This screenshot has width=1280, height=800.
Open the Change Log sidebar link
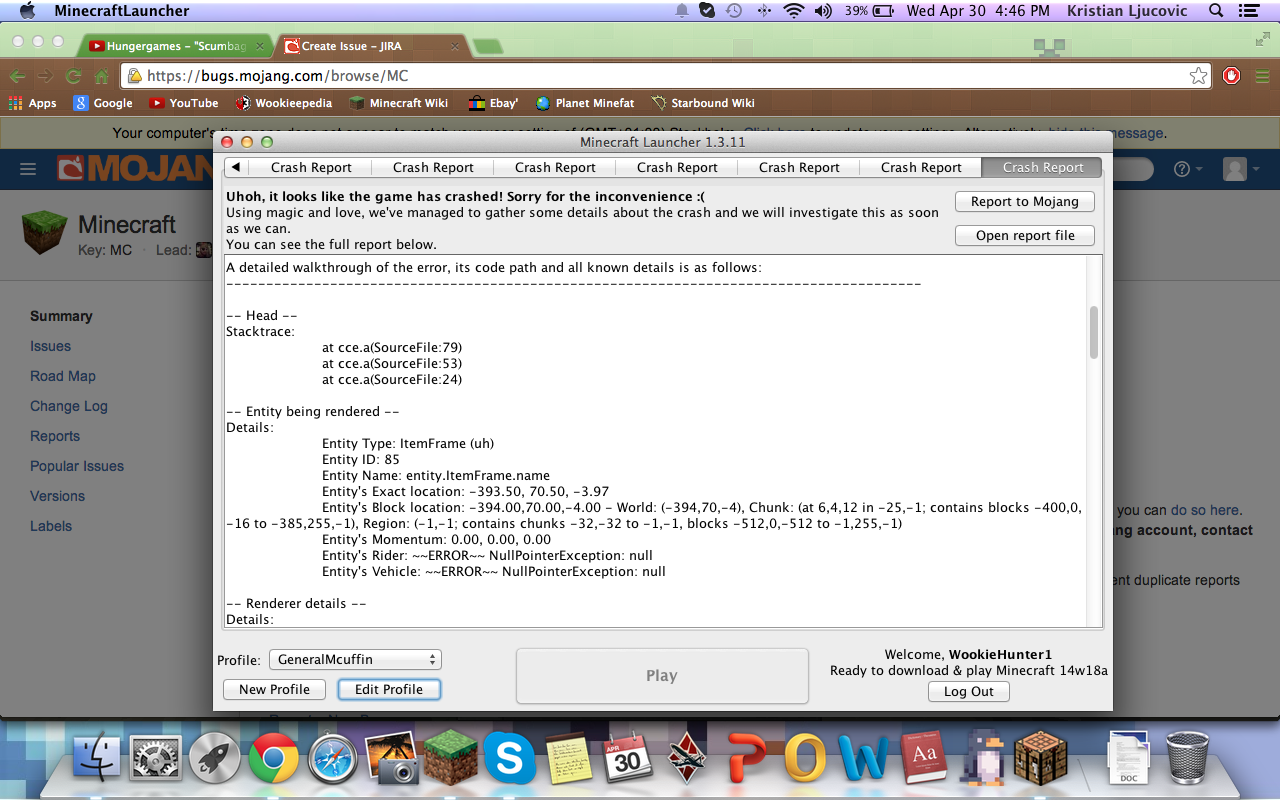click(x=69, y=406)
